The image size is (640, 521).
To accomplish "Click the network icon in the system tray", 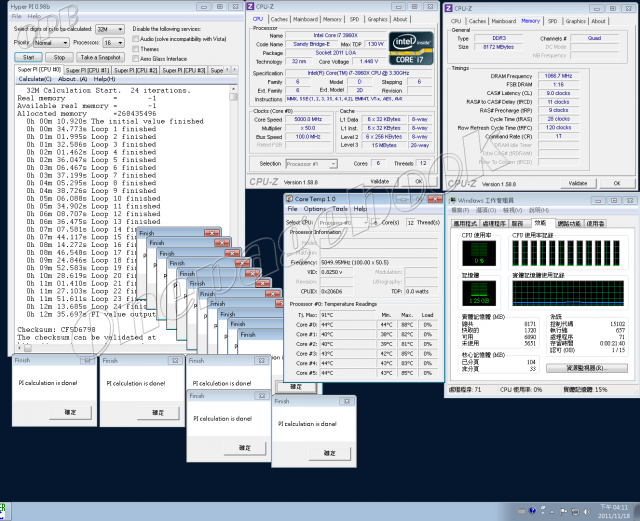I will pos(575,511).
